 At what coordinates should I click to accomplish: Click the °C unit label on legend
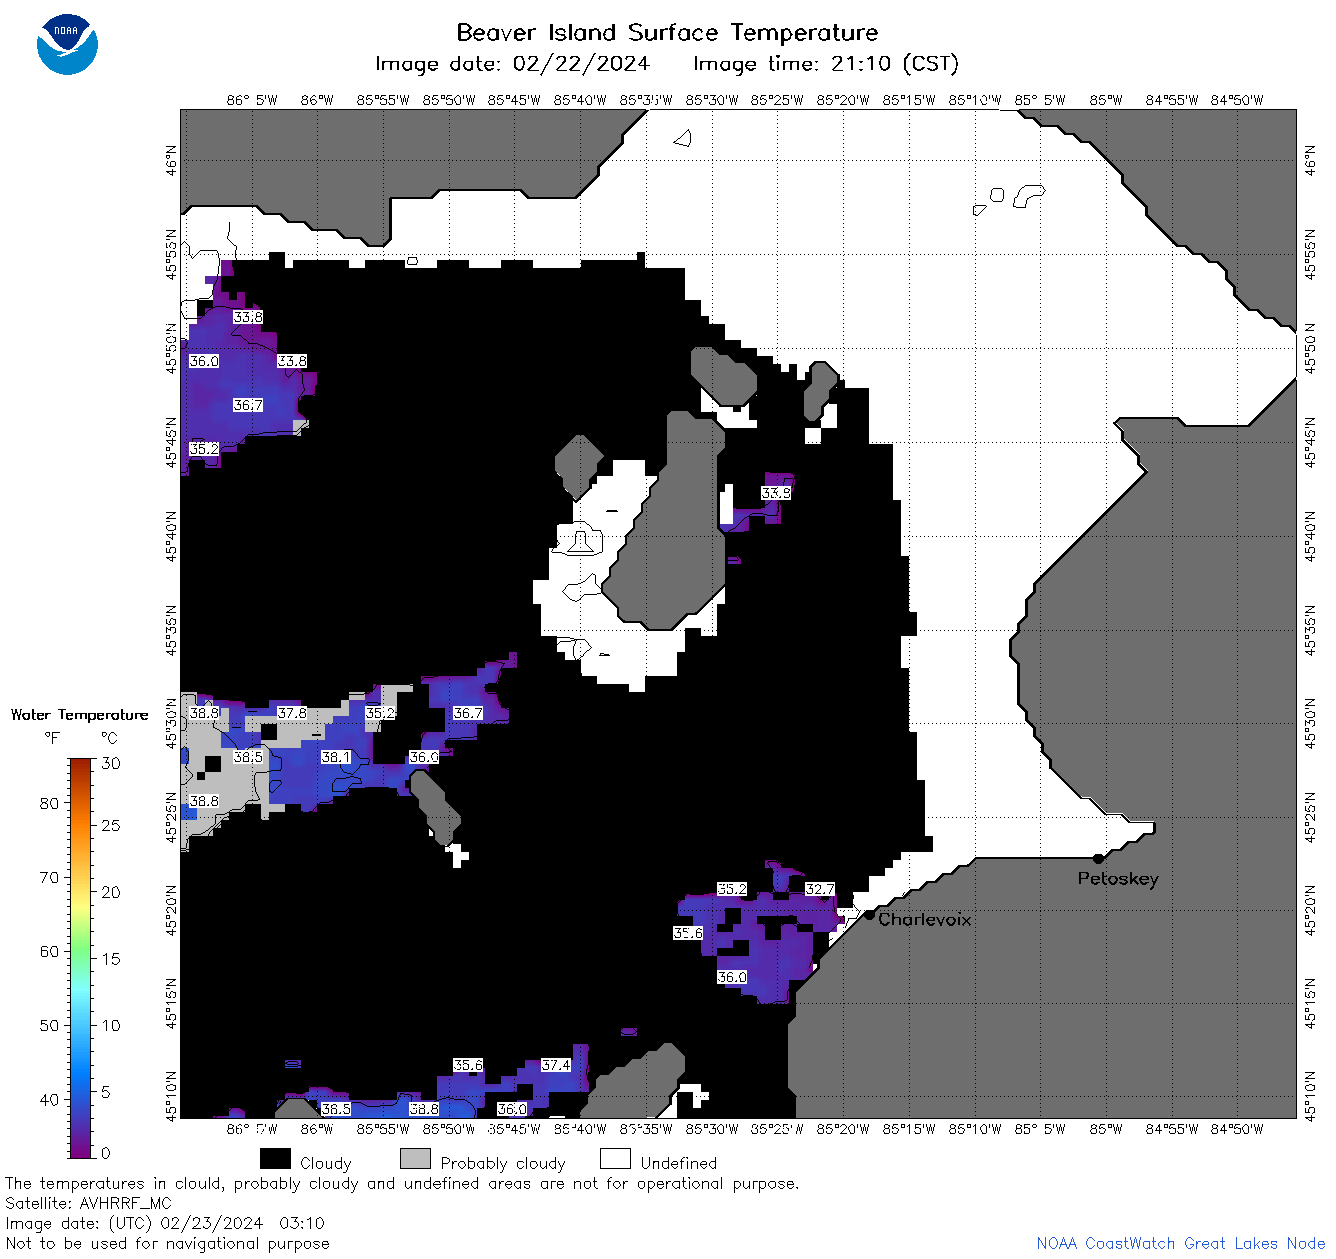pos(109,738)
